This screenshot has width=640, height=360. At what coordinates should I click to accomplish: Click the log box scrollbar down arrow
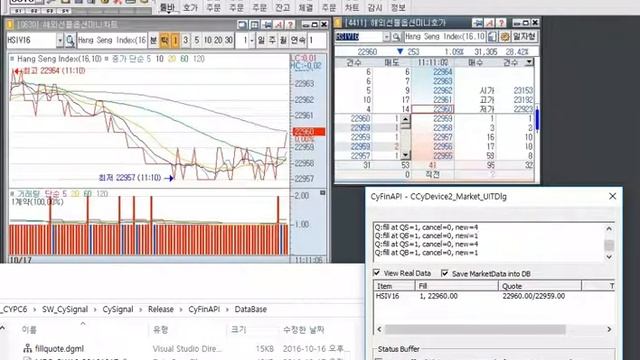[x=609, y=257]
